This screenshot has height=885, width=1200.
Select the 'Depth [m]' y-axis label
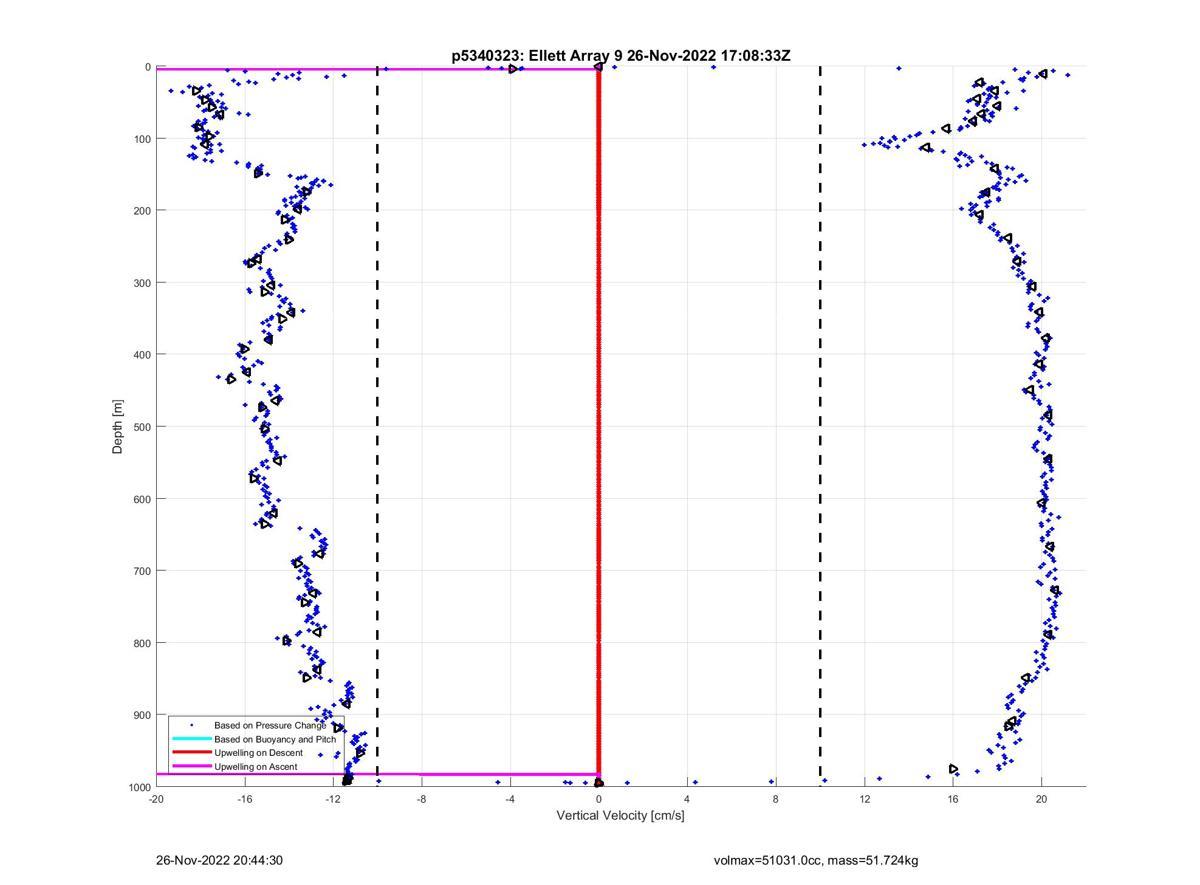118,427
